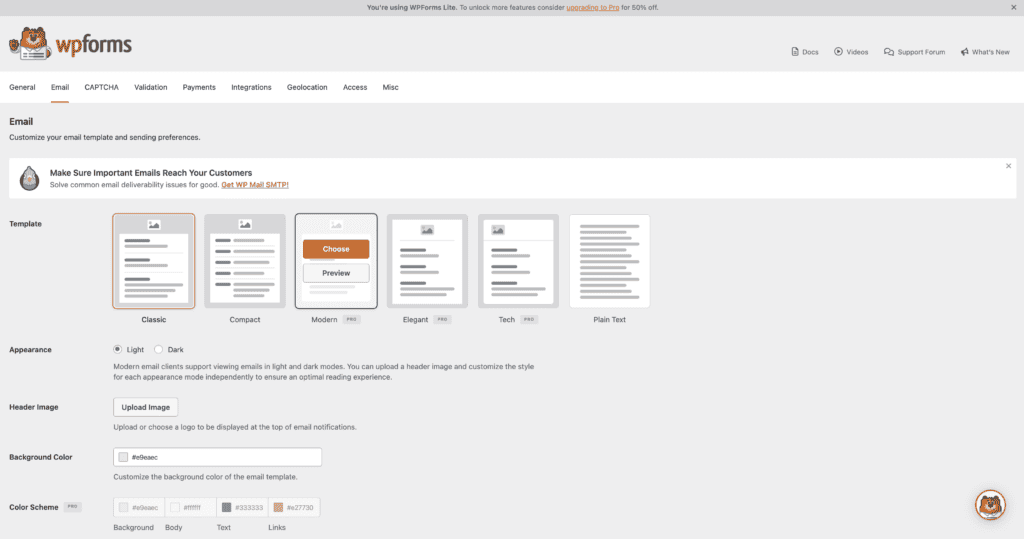Open the Geolocation tab
Image resolution: width=1024 pixels, height=539 pixels.
[x=307, y=87]
